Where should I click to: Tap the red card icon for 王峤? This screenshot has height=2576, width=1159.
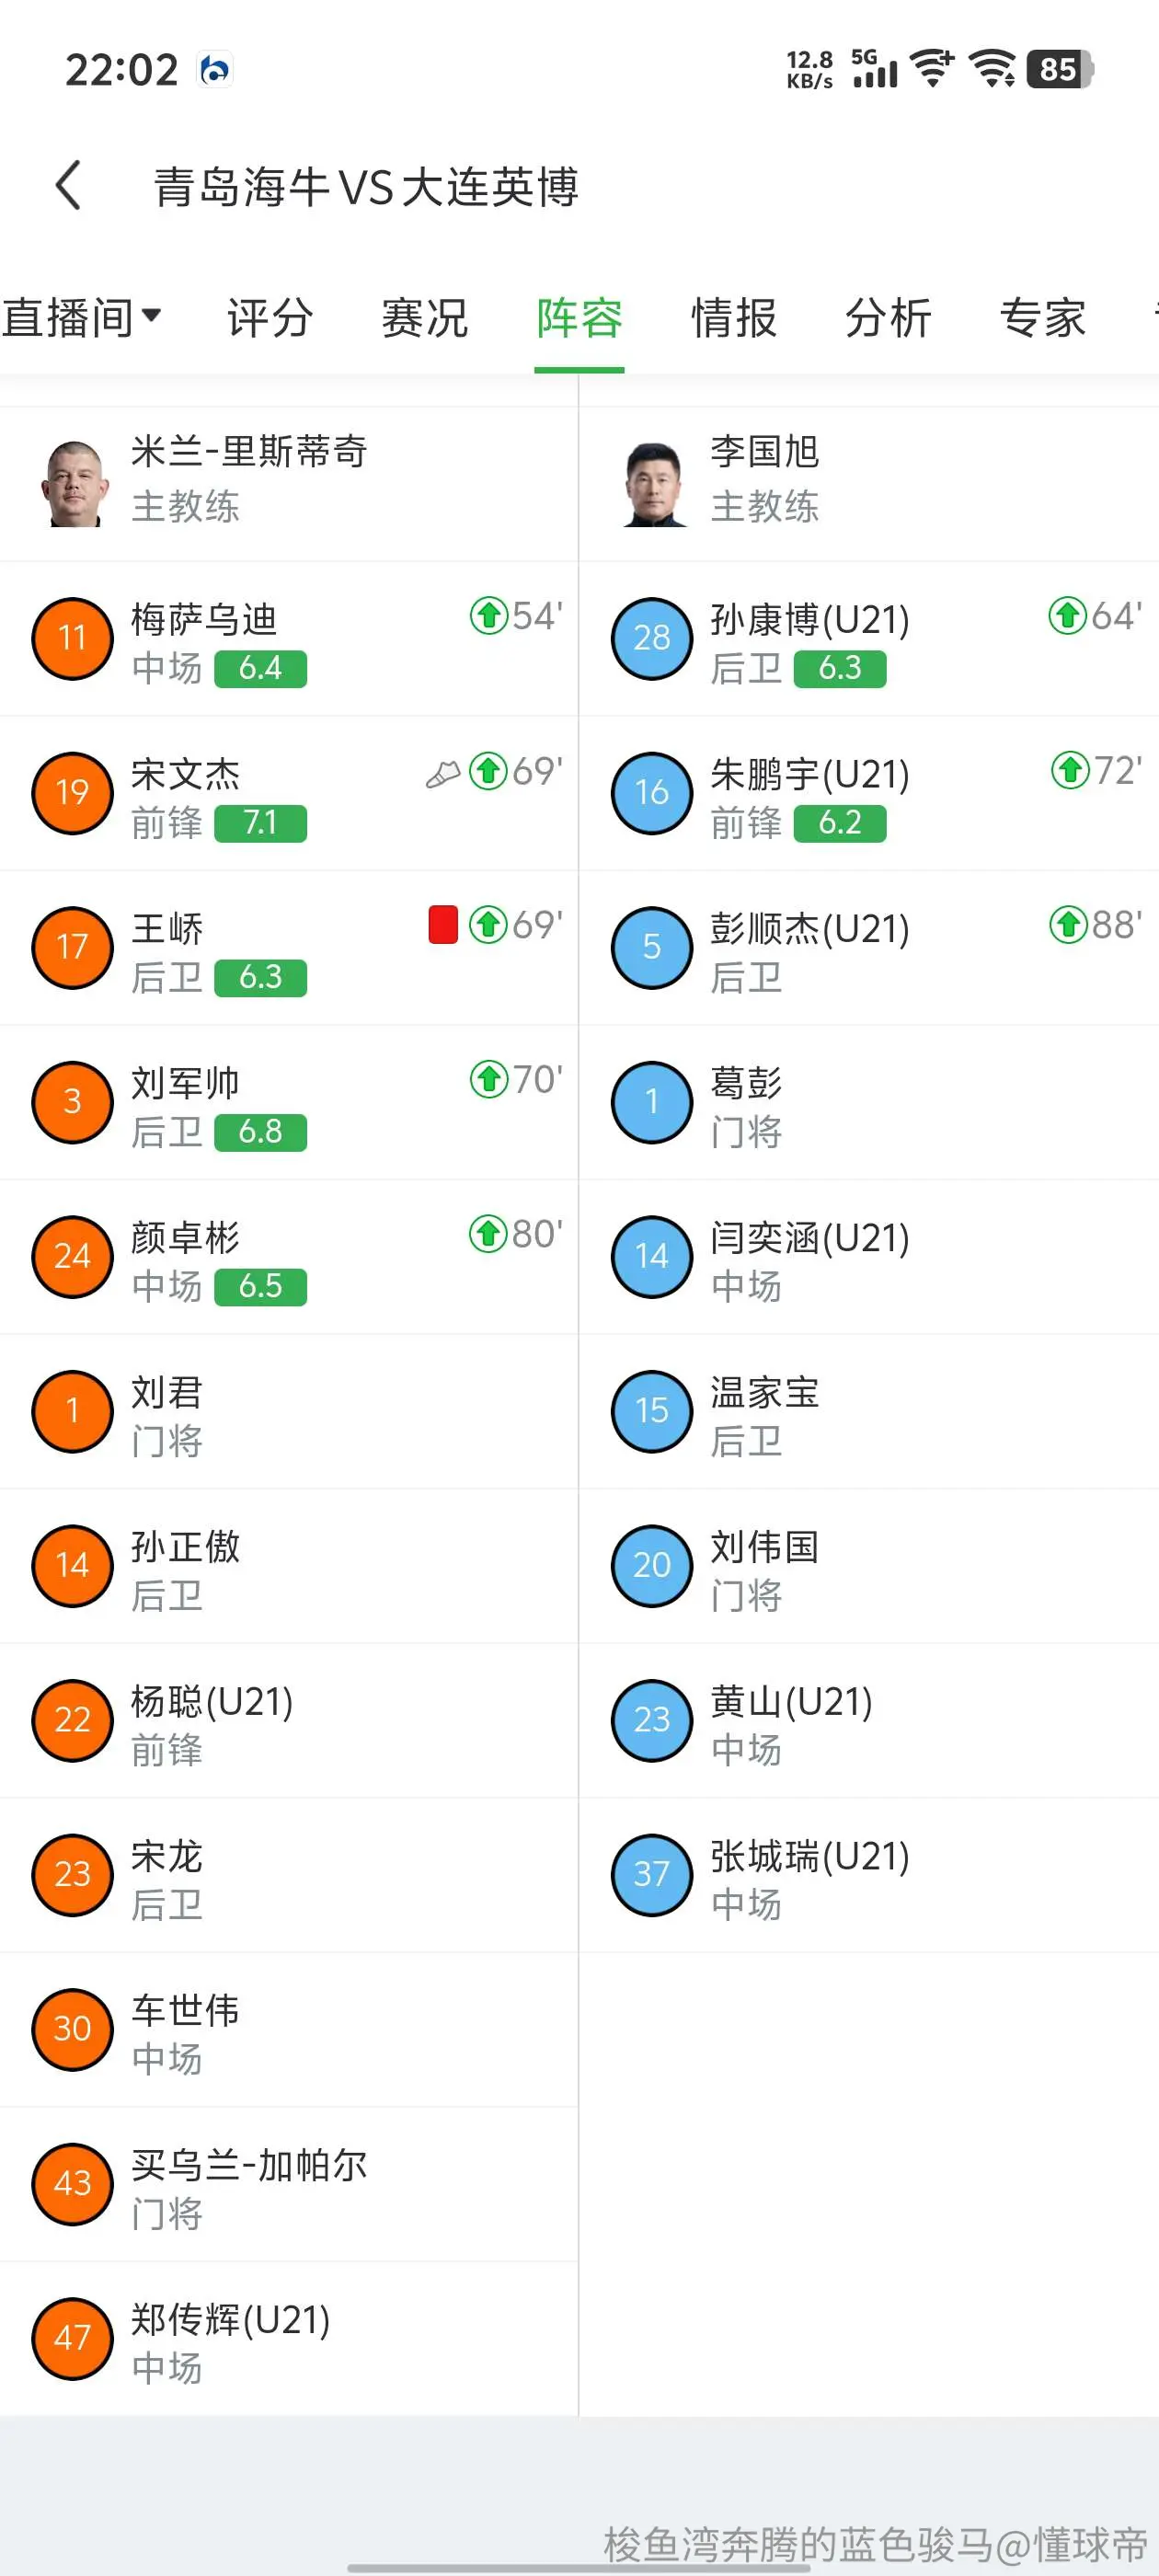click(x=443, y=924)
